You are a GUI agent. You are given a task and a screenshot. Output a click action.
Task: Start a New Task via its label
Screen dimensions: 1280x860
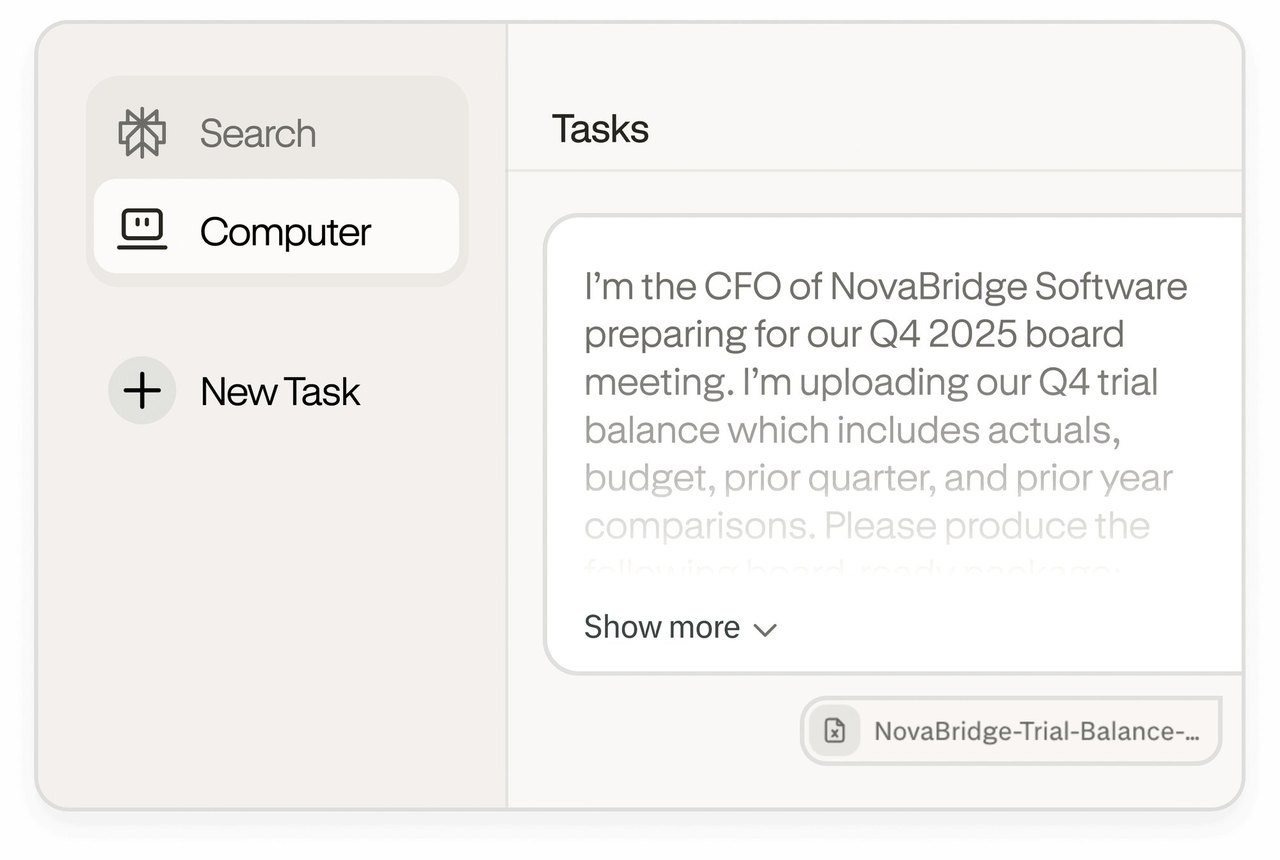point(280,391)
